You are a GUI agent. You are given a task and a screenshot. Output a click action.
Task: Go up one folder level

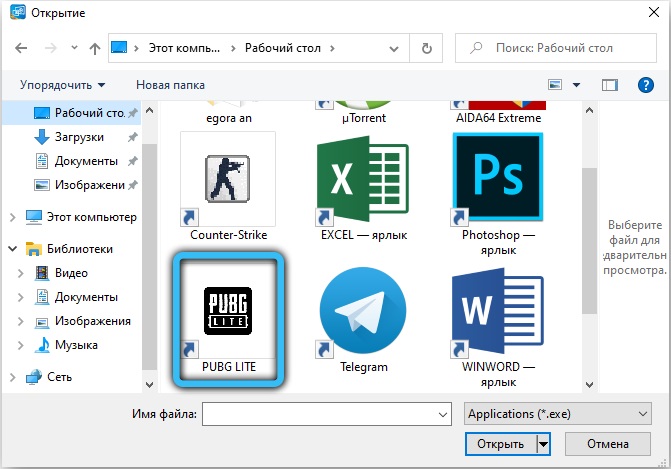click(95, 48)
